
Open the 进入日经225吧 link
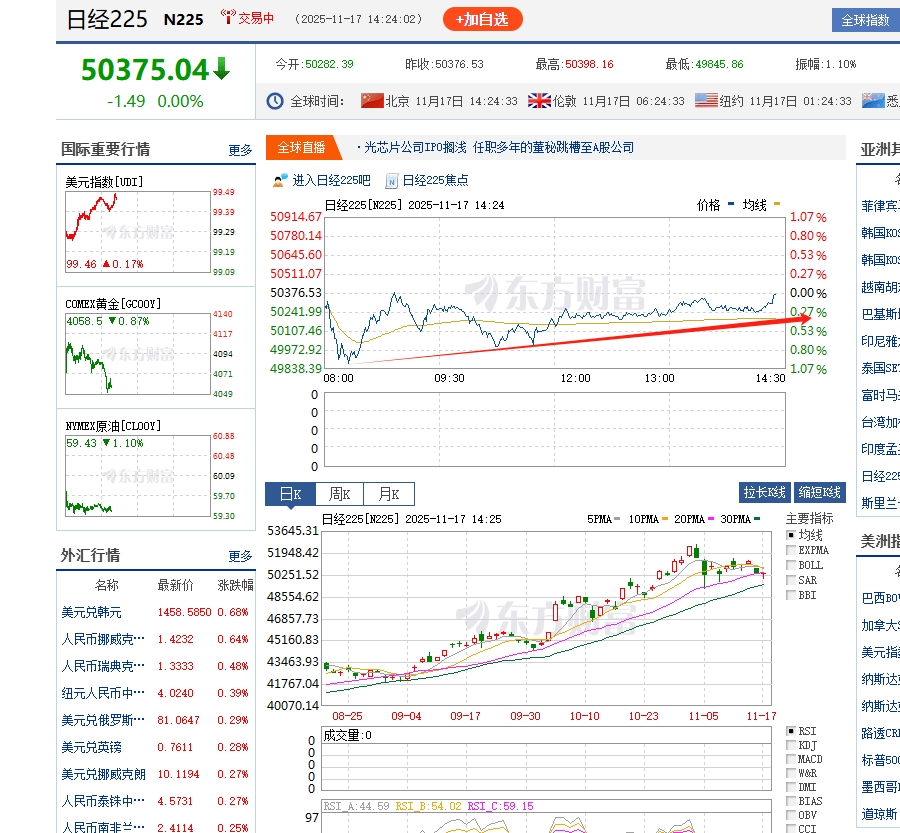[331, 180]
